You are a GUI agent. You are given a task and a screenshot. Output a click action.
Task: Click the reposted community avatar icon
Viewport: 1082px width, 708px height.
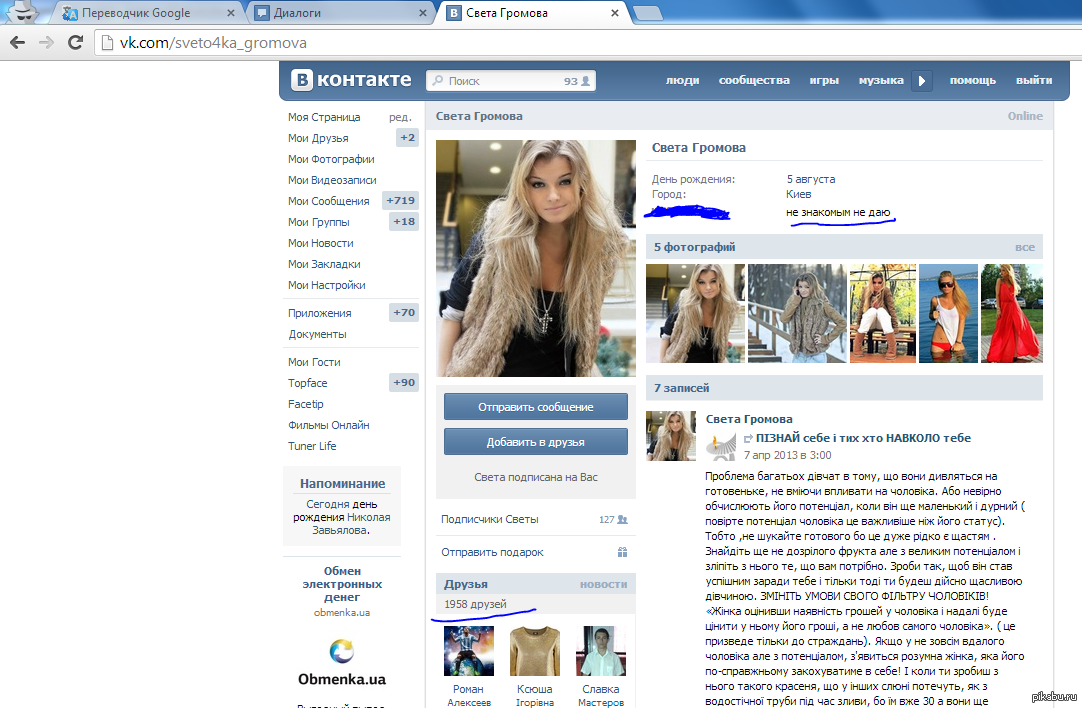721,446
